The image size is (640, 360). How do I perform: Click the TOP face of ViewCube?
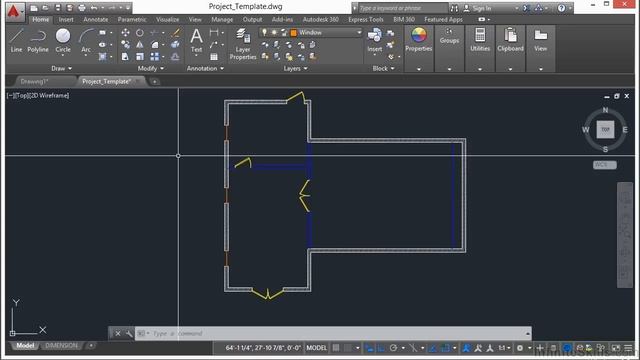coord(605,129)
